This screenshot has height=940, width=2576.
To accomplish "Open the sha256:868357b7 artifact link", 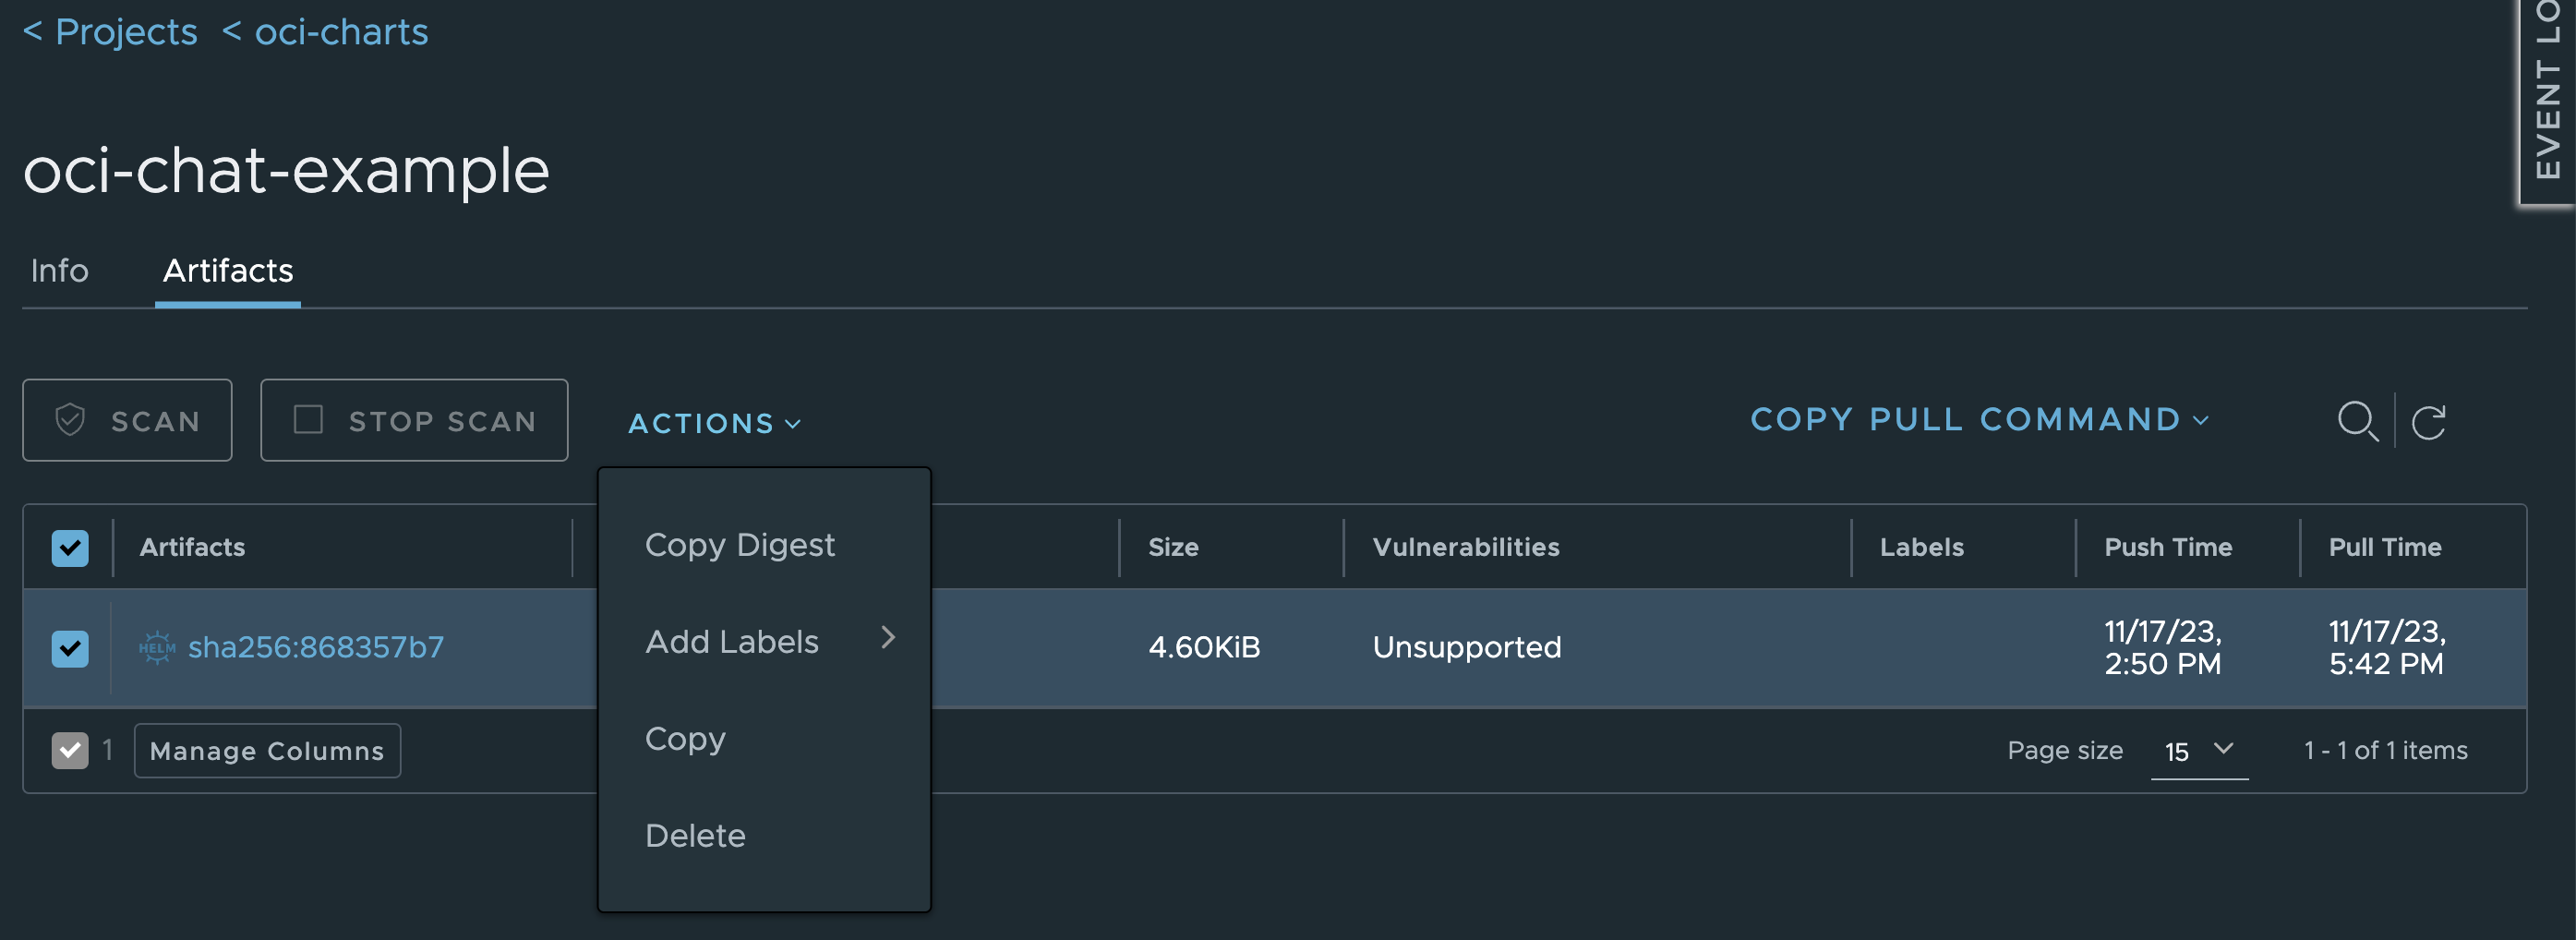I will click(315, 647).
